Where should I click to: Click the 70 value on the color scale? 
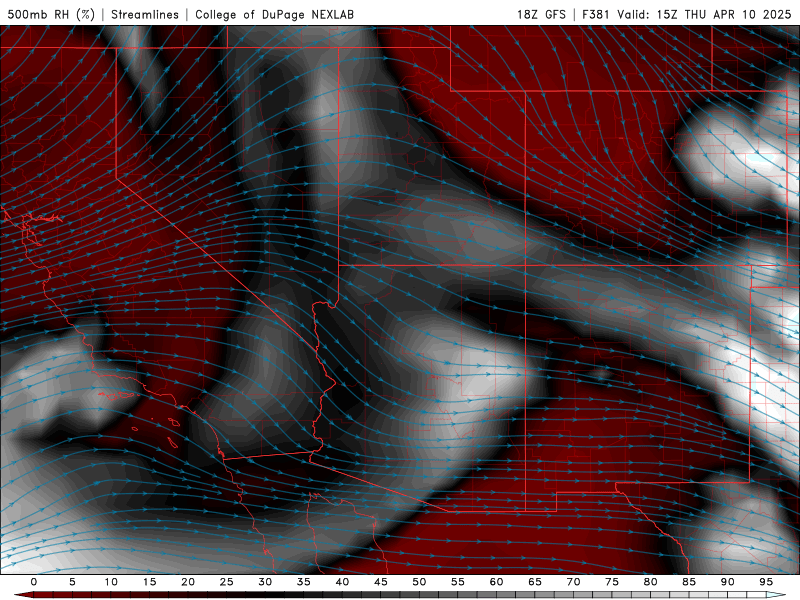coord(573,582)
